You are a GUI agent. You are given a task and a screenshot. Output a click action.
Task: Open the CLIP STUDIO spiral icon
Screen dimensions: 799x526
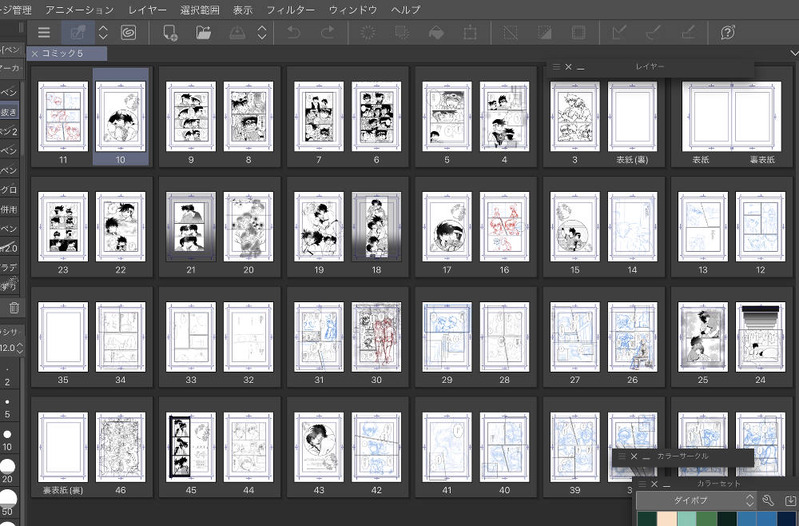coord(128,33)
